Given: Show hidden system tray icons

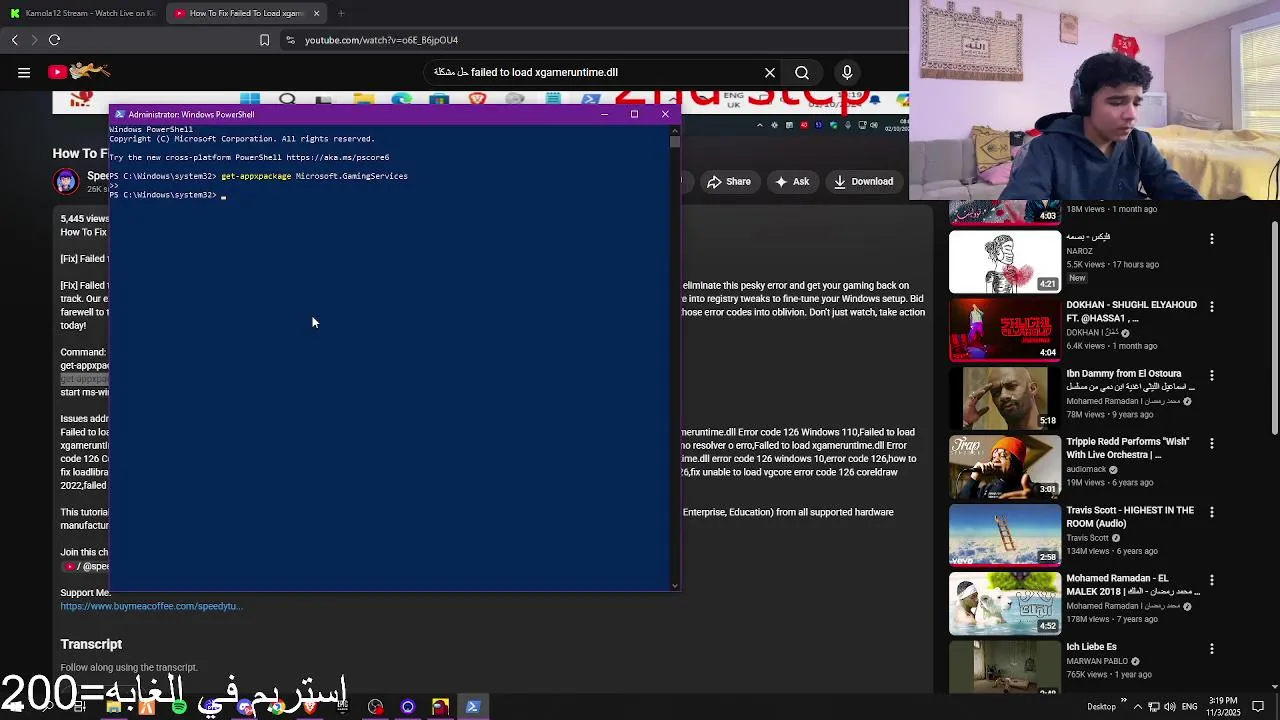Looking at the screenshot, I should coord(1137,707).
